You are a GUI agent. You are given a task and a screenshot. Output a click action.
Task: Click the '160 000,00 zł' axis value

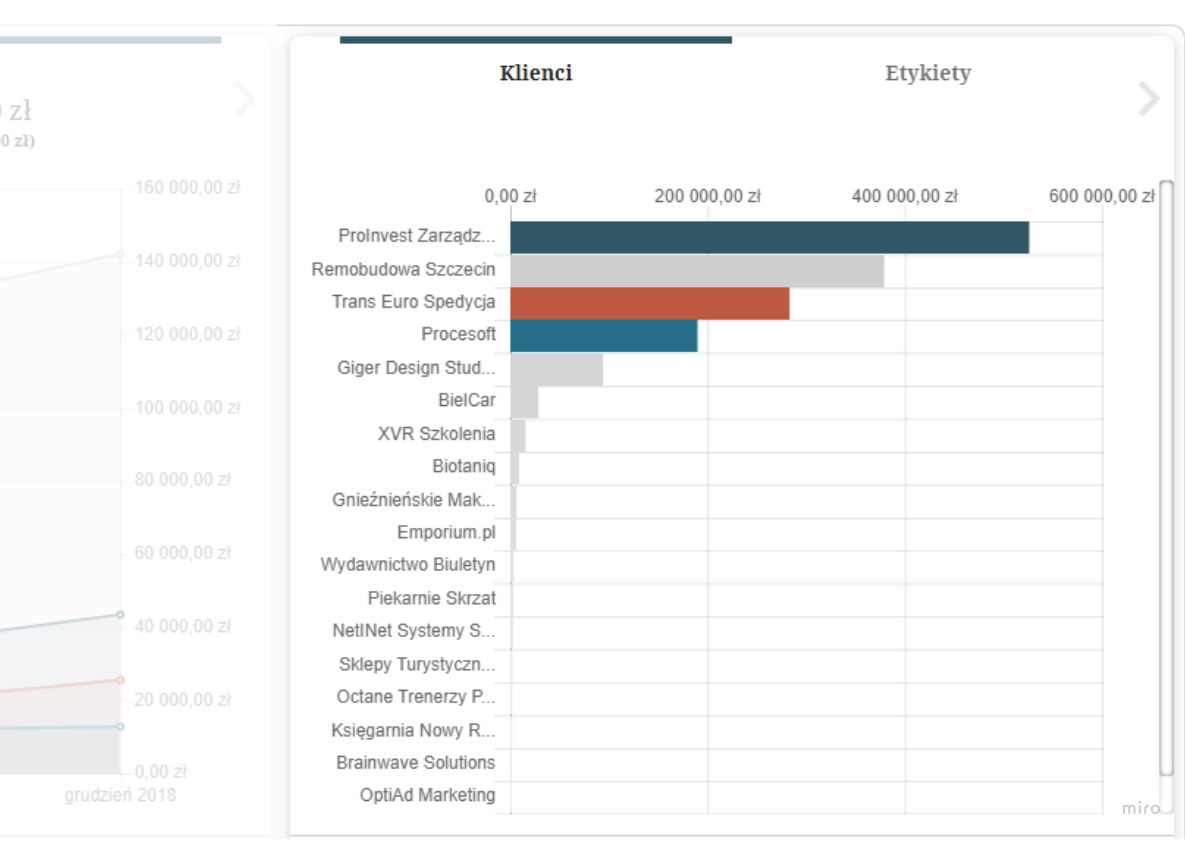click(187, 187)
